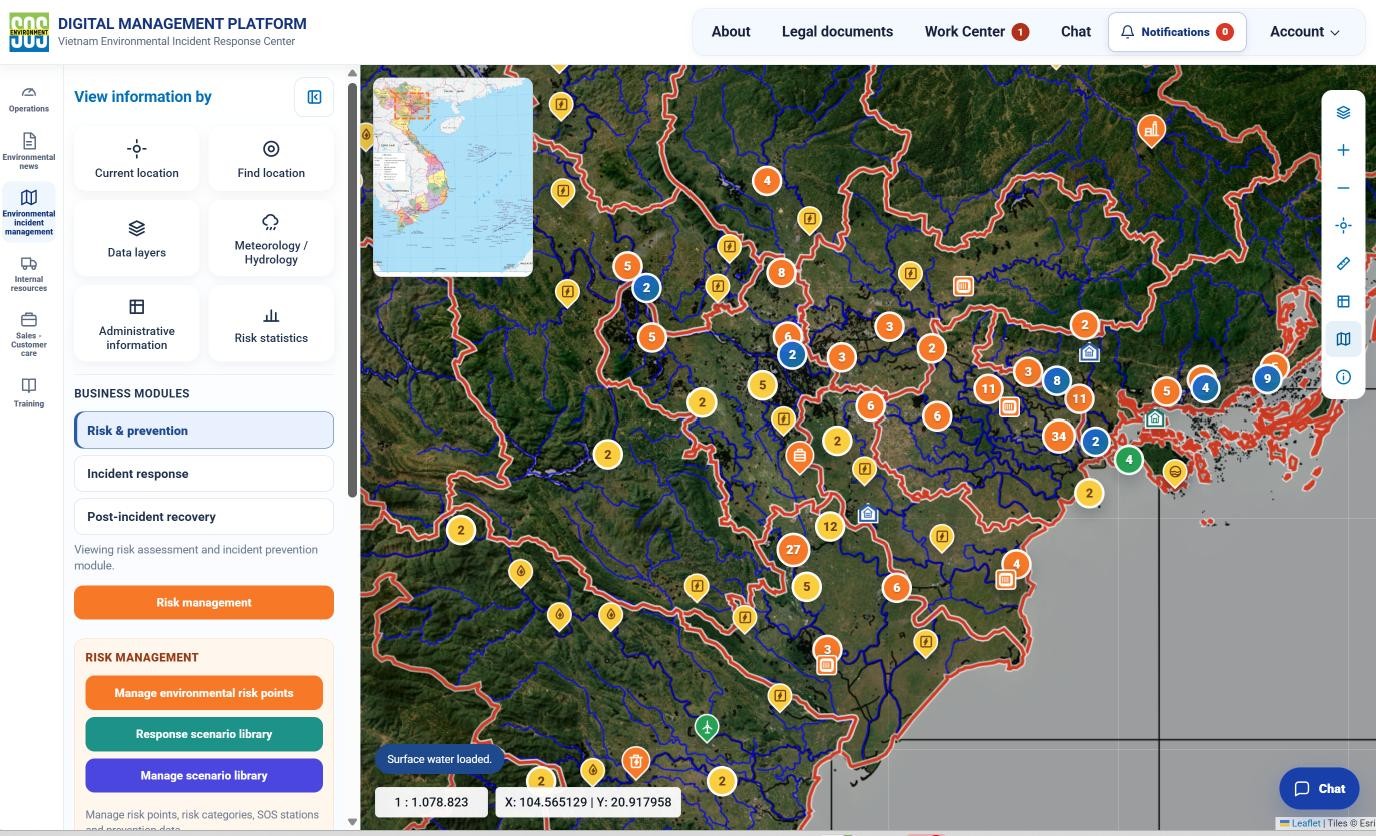Select the Incident response module
Viewport: 1376px width, 836px height.
tap(204, 473)
